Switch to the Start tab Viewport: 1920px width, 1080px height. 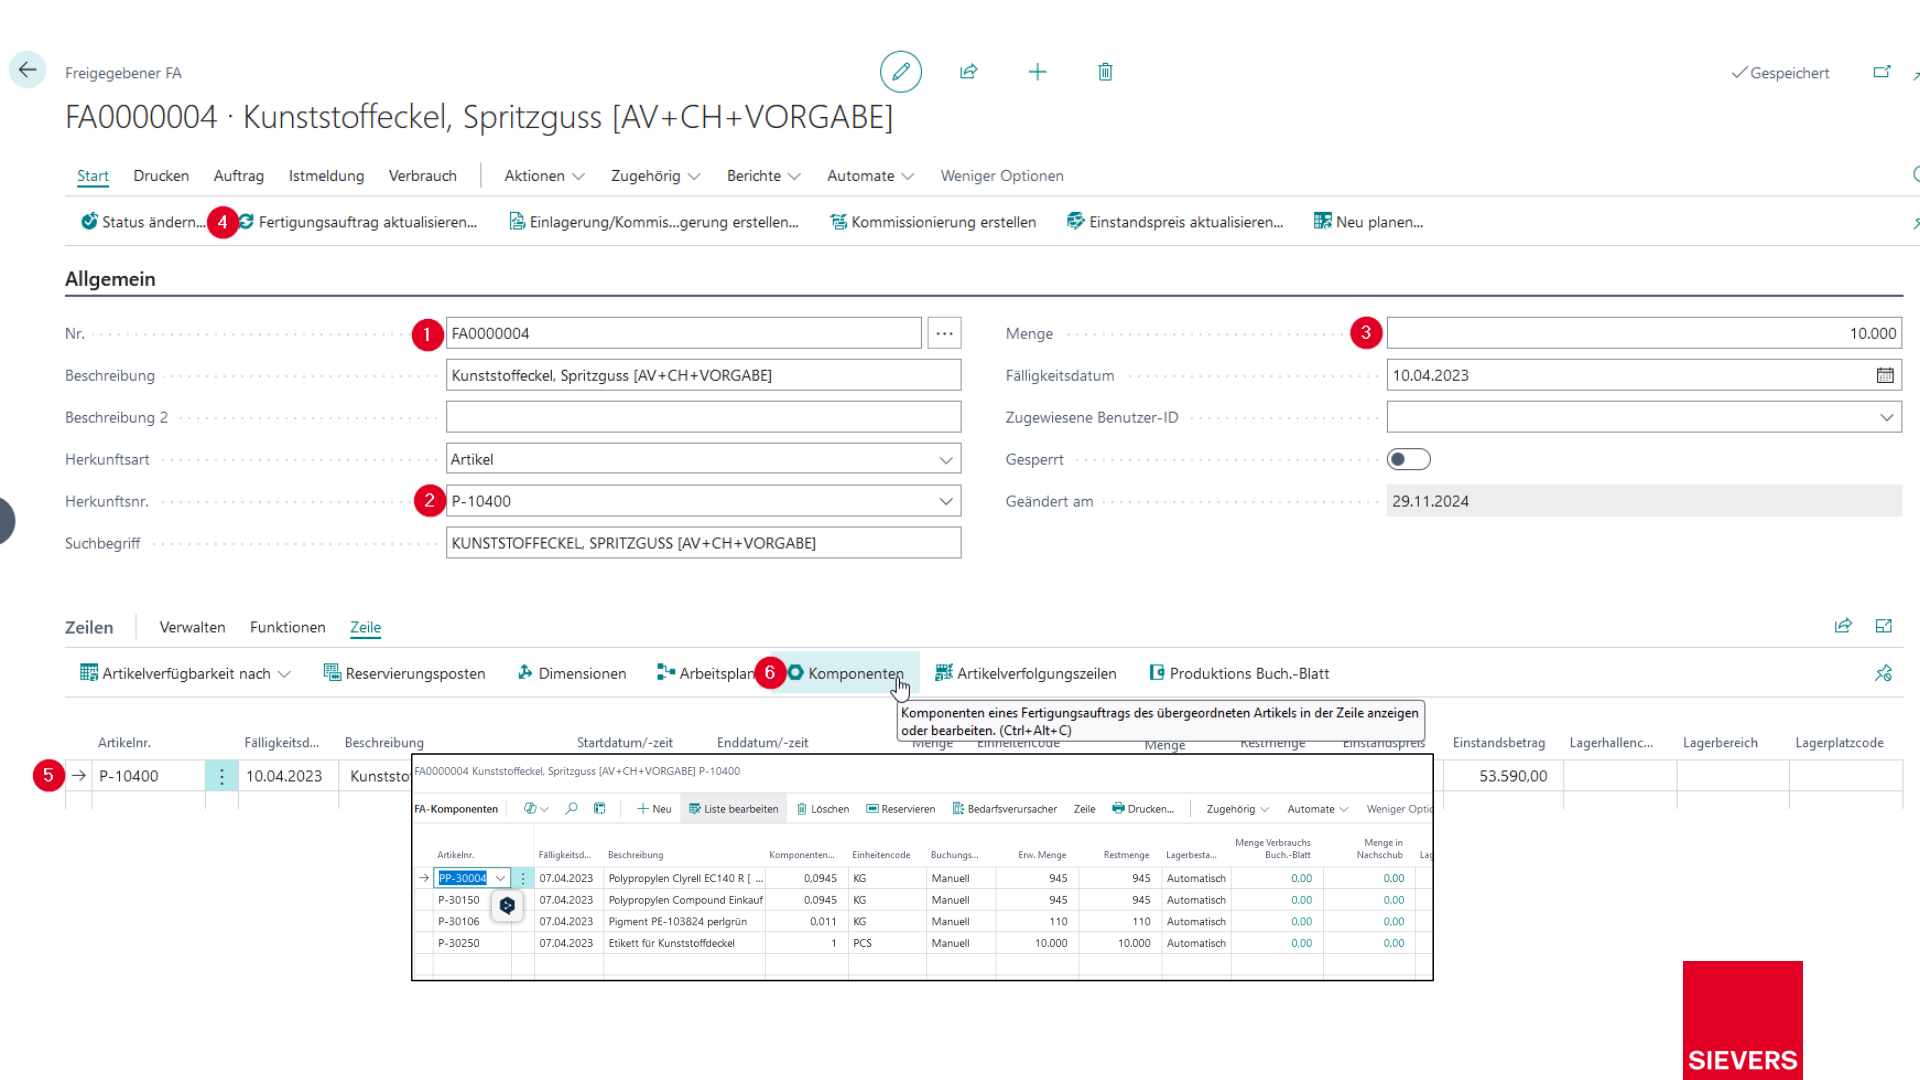tap(92, 176)
